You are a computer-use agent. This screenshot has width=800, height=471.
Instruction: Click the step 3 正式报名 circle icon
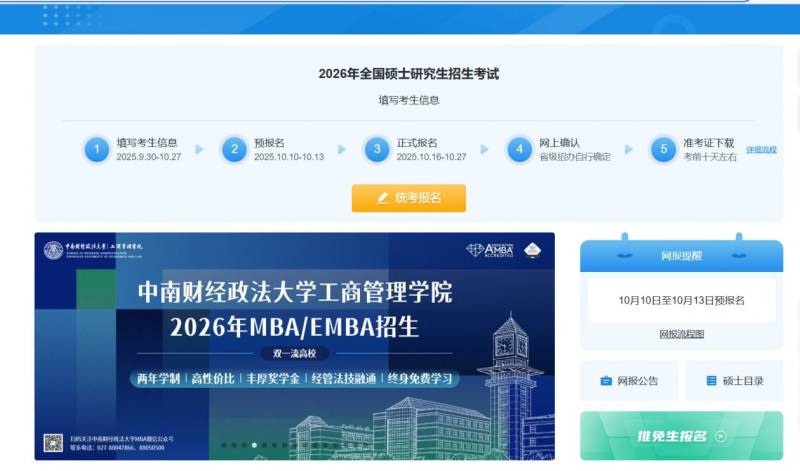click(x=377, y=150)
